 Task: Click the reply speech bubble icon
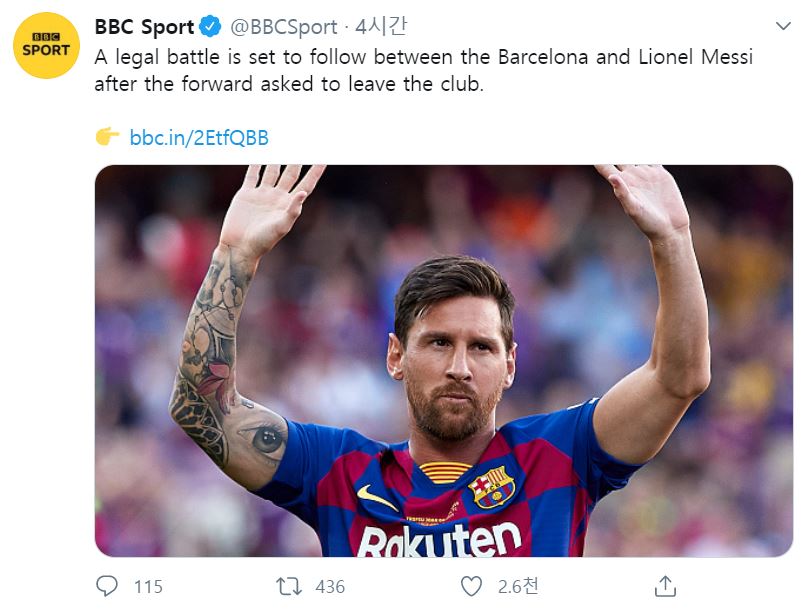(x=107, y=586)
